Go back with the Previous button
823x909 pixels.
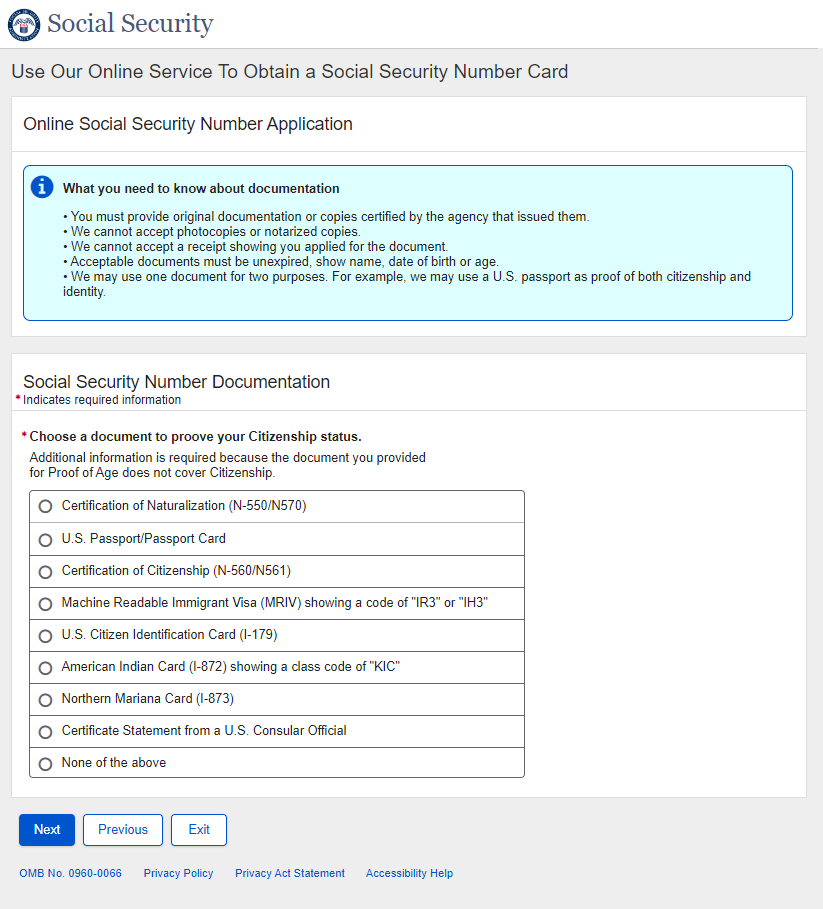click(x=123, y=830)
